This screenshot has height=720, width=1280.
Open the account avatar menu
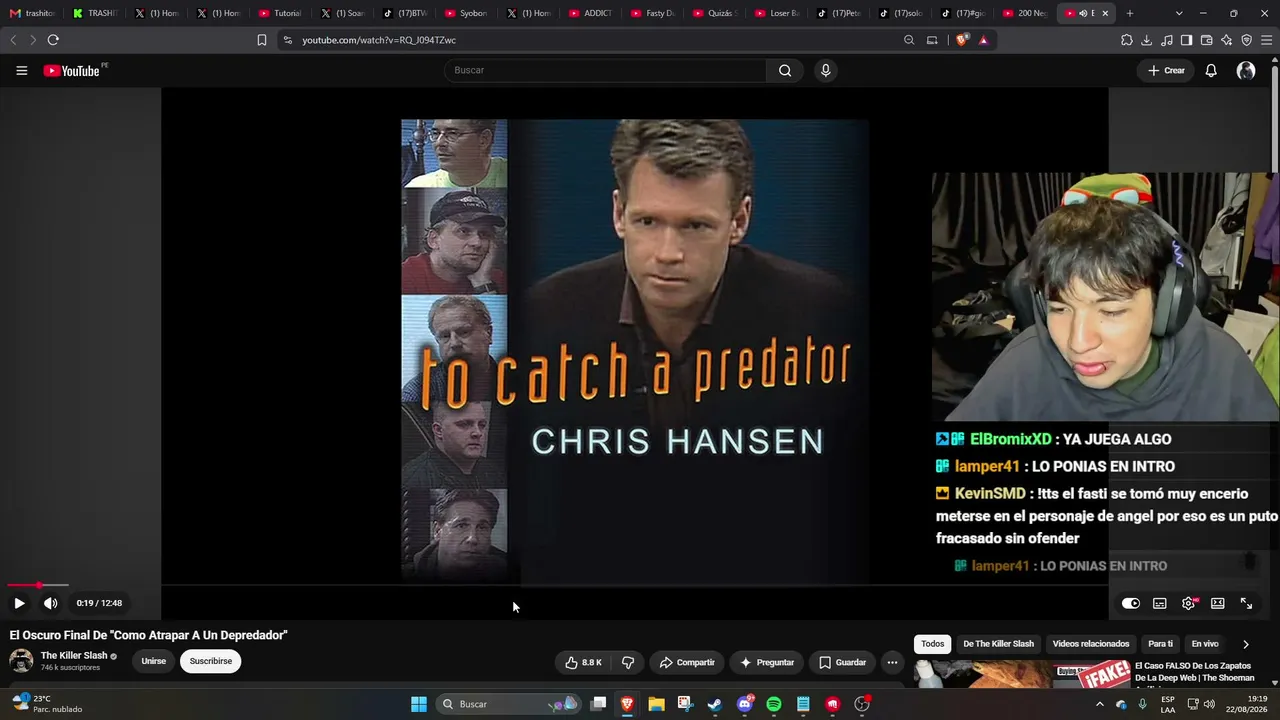[x=1246, y=71]
